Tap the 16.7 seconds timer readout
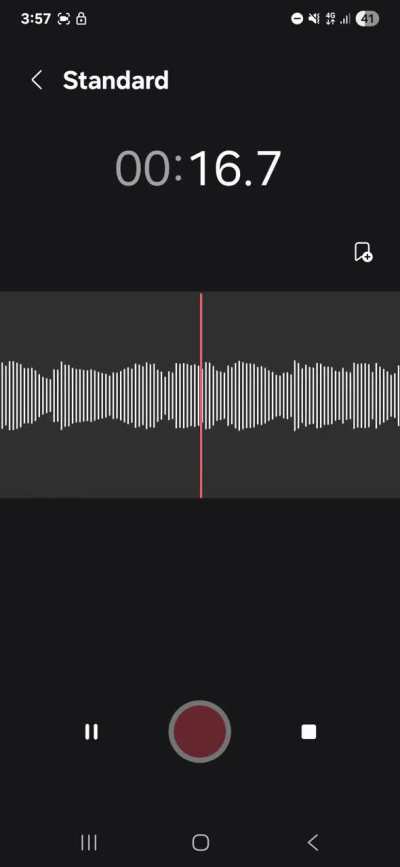400x867 pixels. pos(235,168)
